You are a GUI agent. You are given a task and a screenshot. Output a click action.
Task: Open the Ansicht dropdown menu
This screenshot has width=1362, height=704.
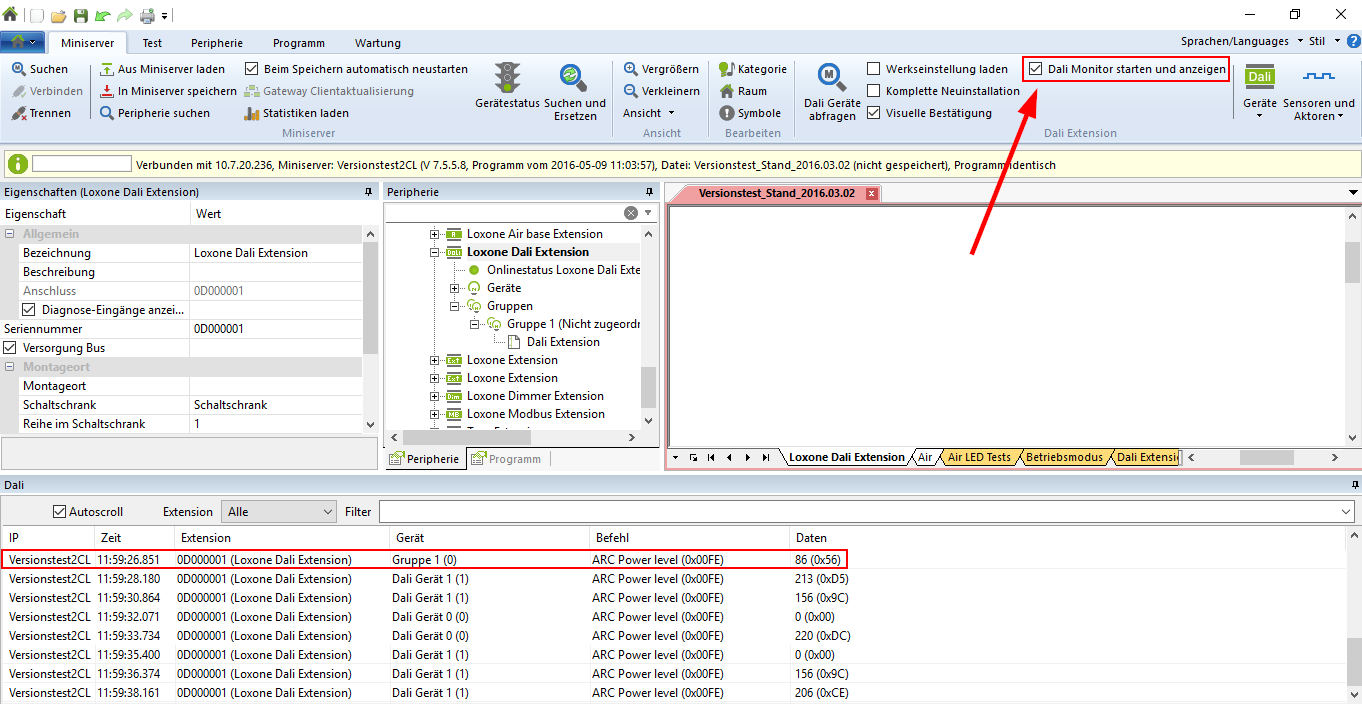click(648, 113)
